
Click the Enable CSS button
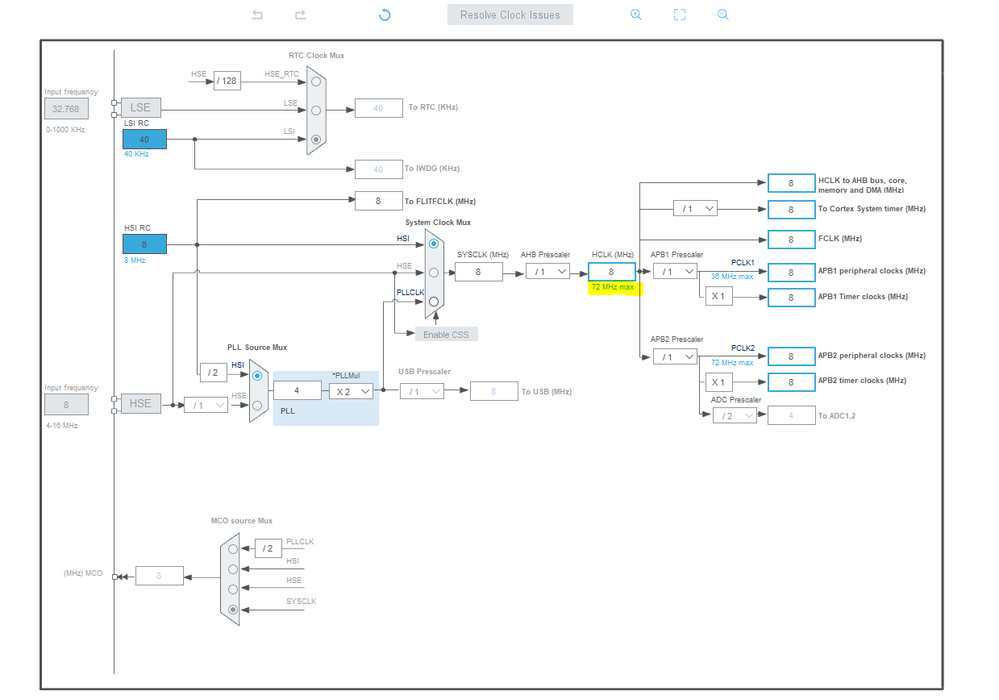tap(446, 334)
